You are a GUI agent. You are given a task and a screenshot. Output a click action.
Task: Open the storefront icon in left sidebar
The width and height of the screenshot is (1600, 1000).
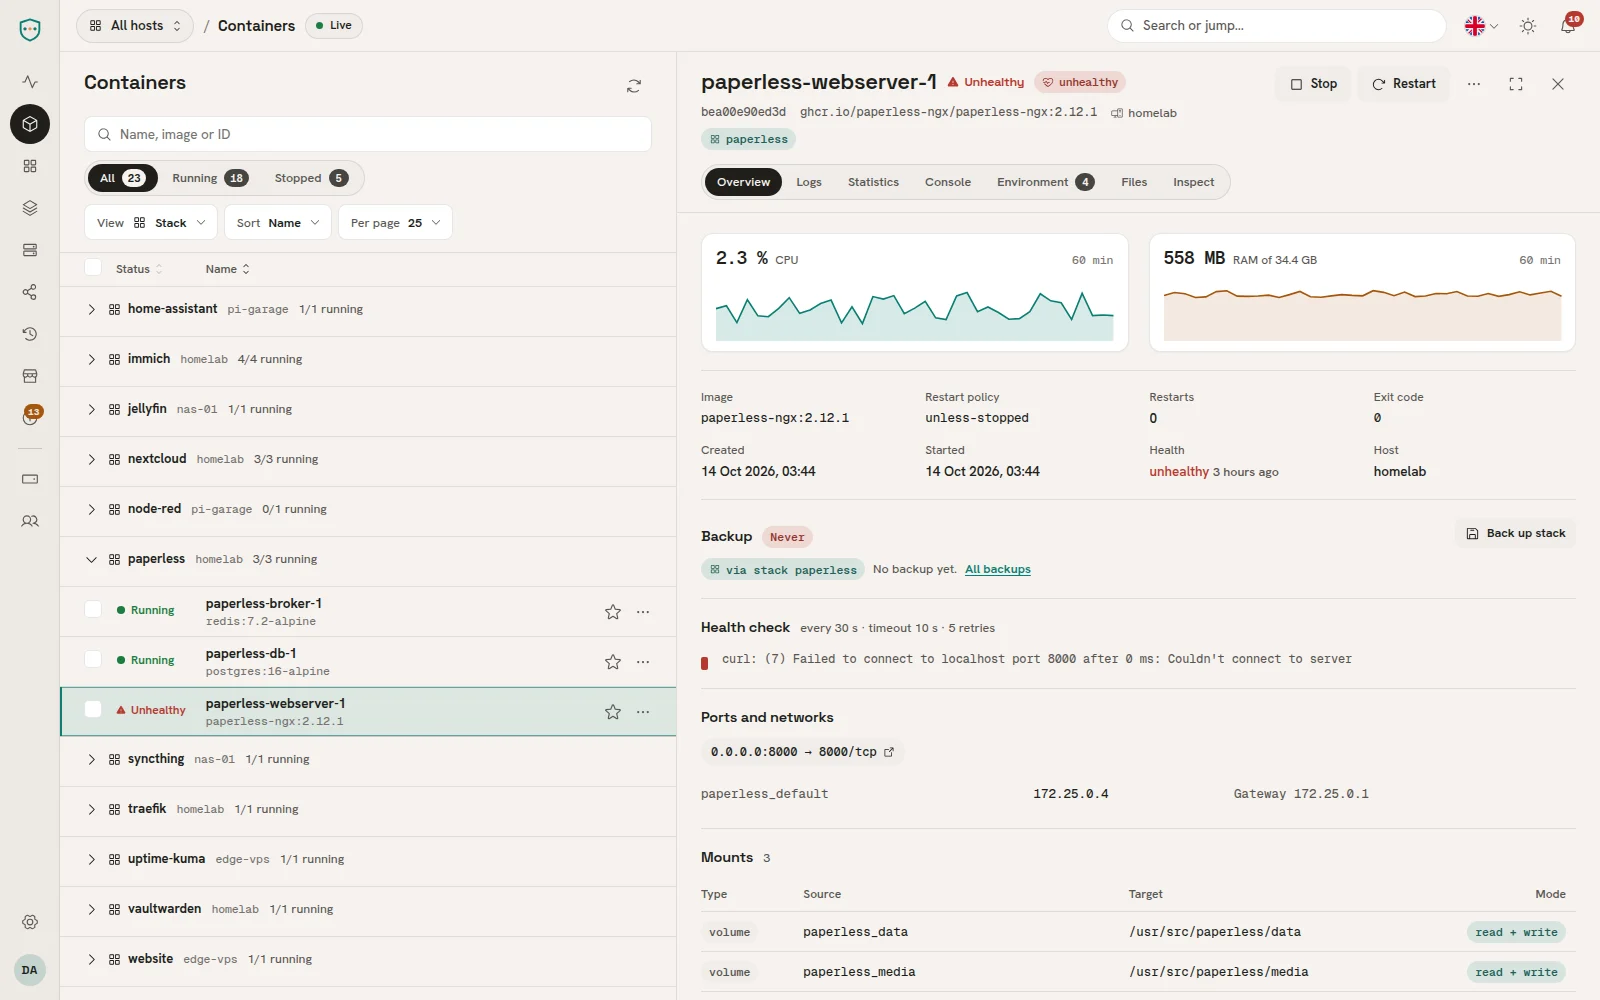click(x=30, y=376)
